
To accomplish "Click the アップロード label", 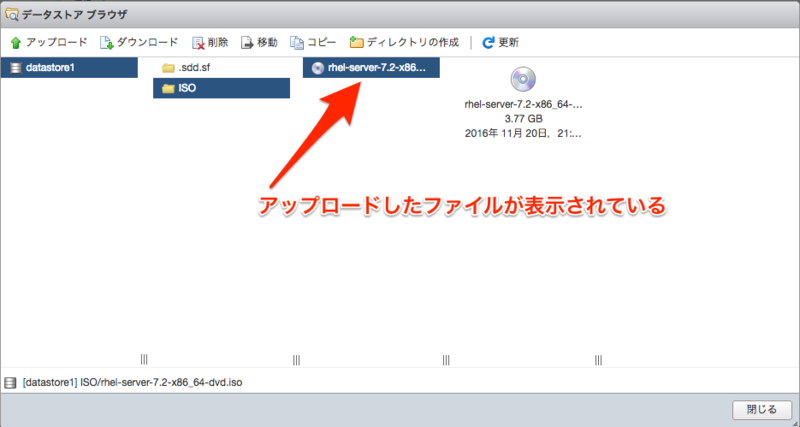I will click(x=57, y=42).
